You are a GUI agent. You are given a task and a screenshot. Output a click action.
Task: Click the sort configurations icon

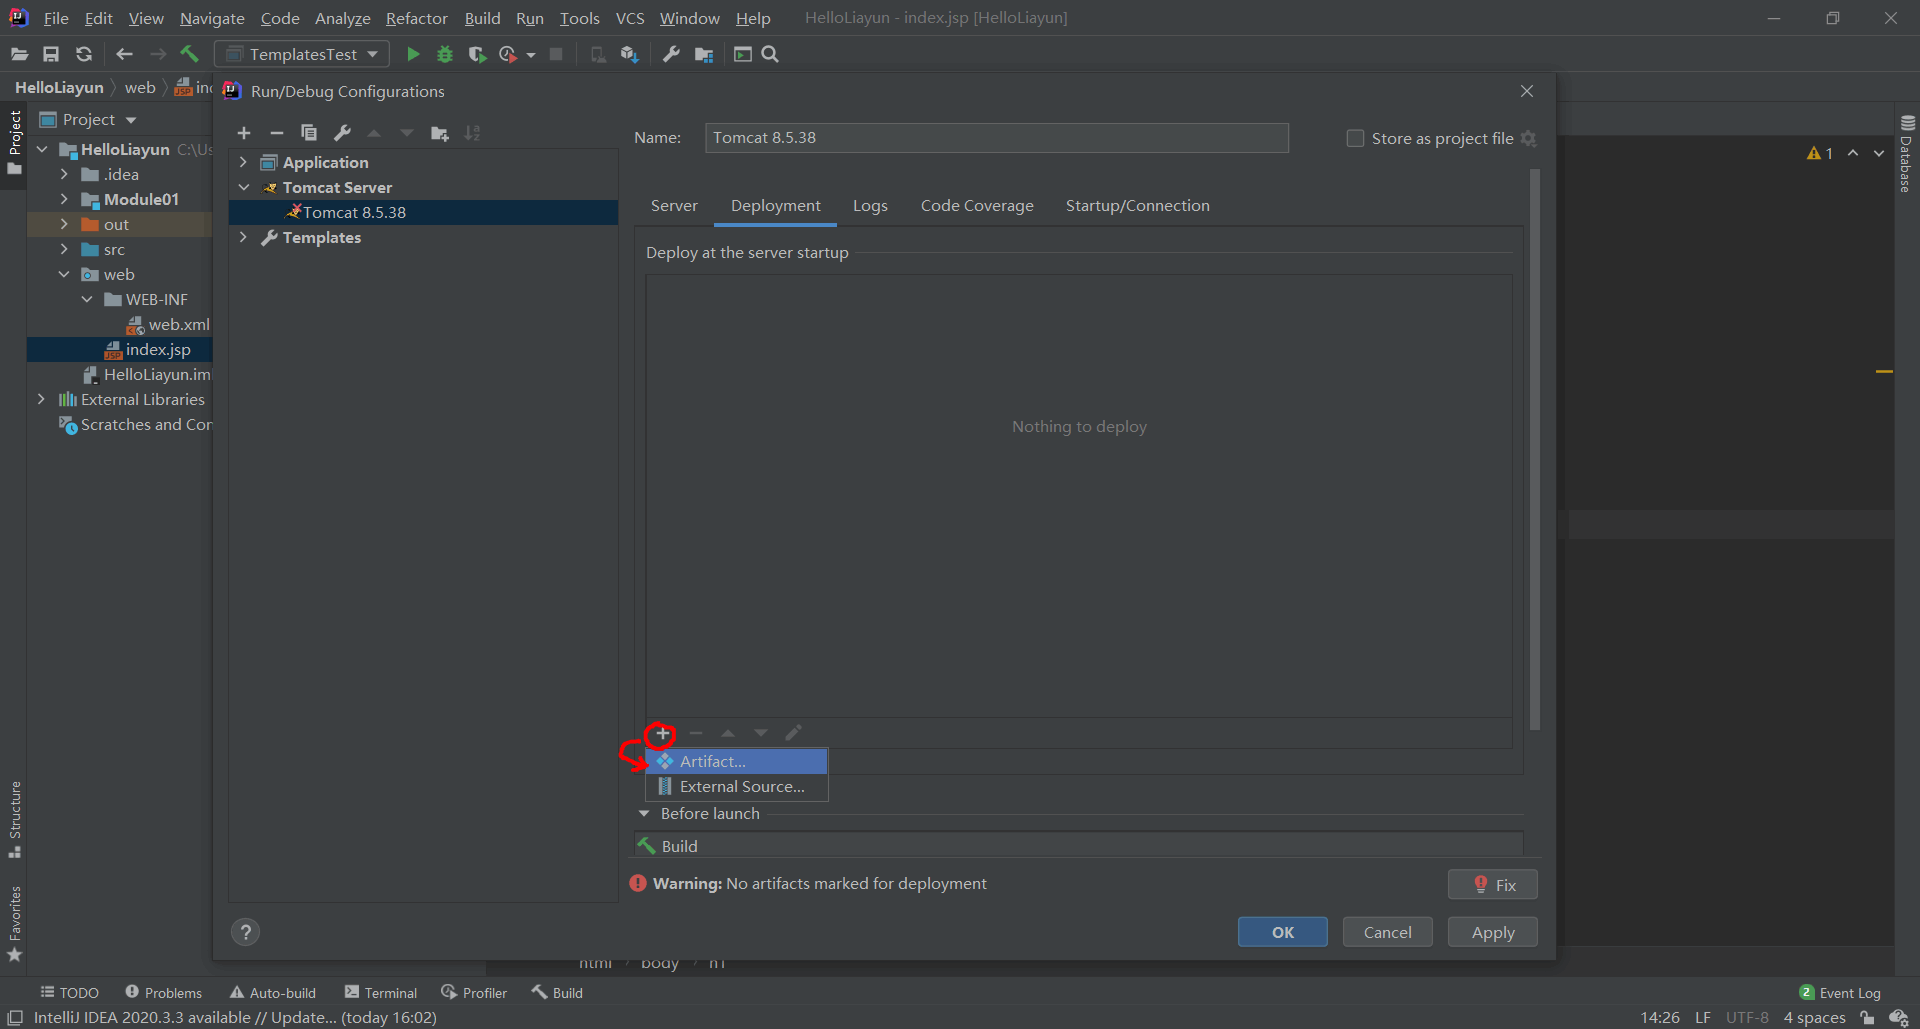[x=472, y=133]
